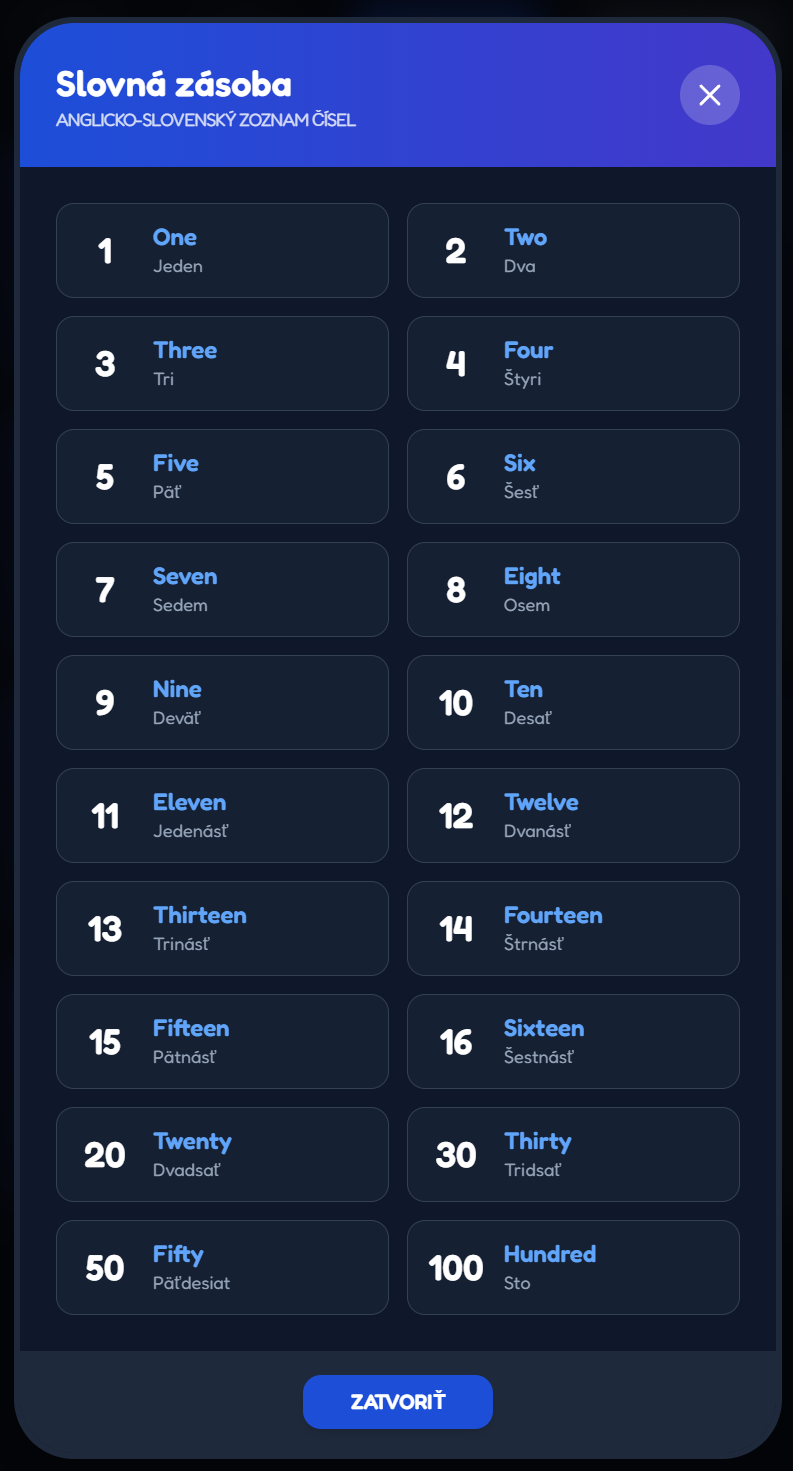793x1471 pixels.
Task: Select the Ten / Desať card
Action: pyautogui.click(x=573, y=703)
